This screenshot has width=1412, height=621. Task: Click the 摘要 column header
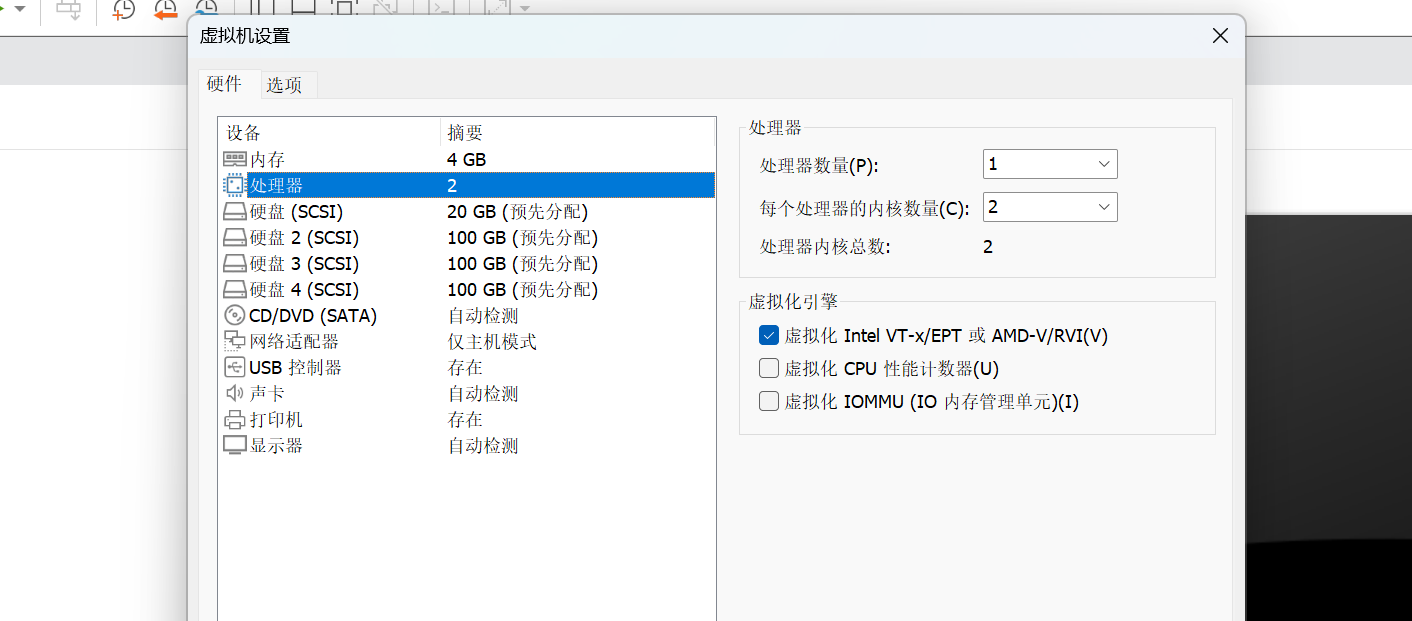(x=577, y=133)
